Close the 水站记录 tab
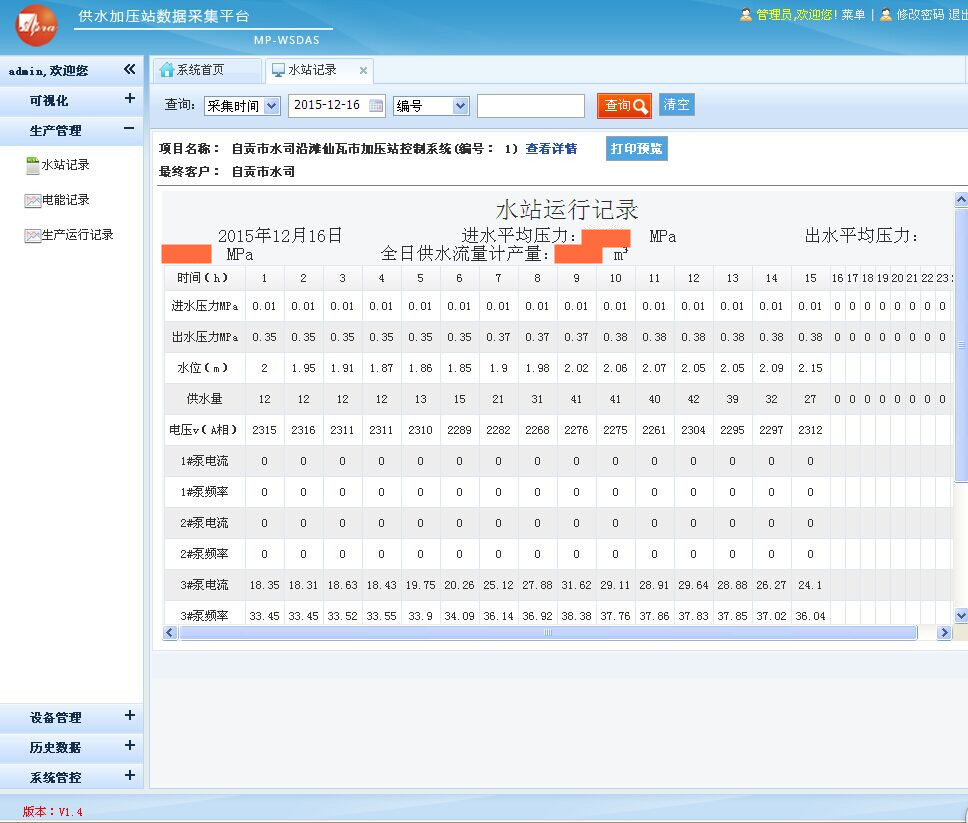The height and width of the screenshot is (823, 968). click(363, 71)
